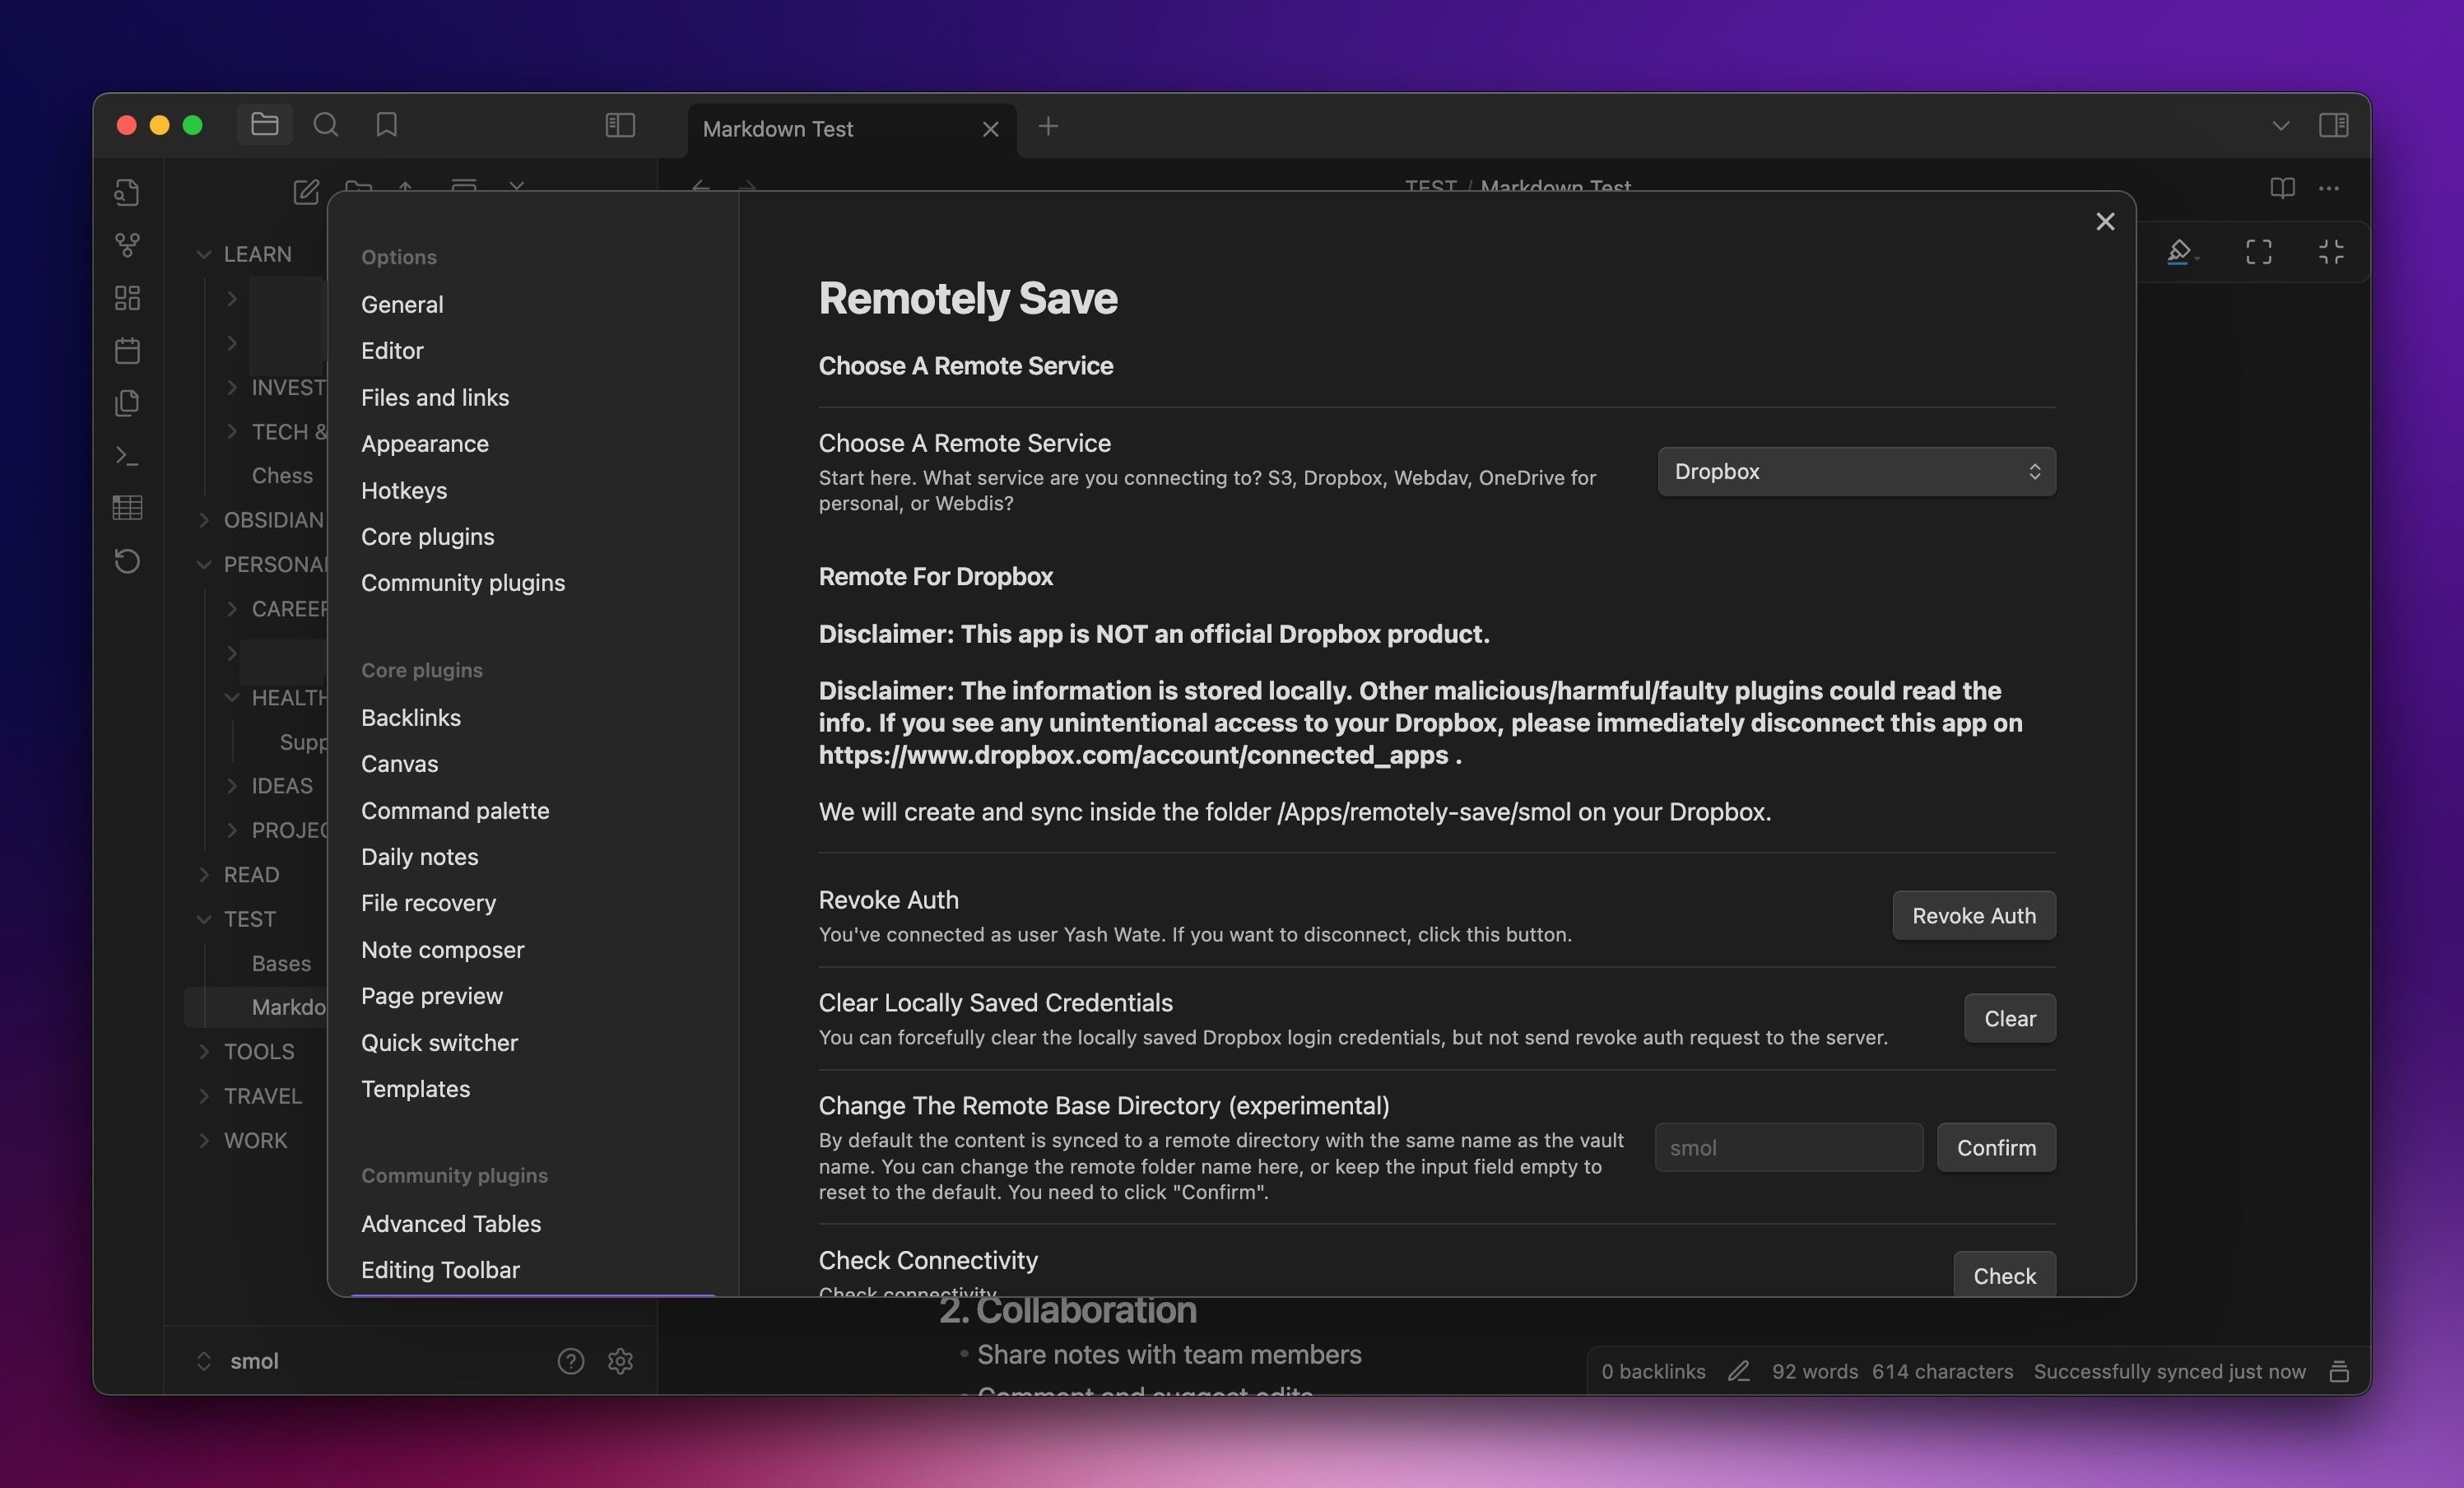Open Appearance settings section
This screenshot has width=2464, height=1488.
click(424, 444)
